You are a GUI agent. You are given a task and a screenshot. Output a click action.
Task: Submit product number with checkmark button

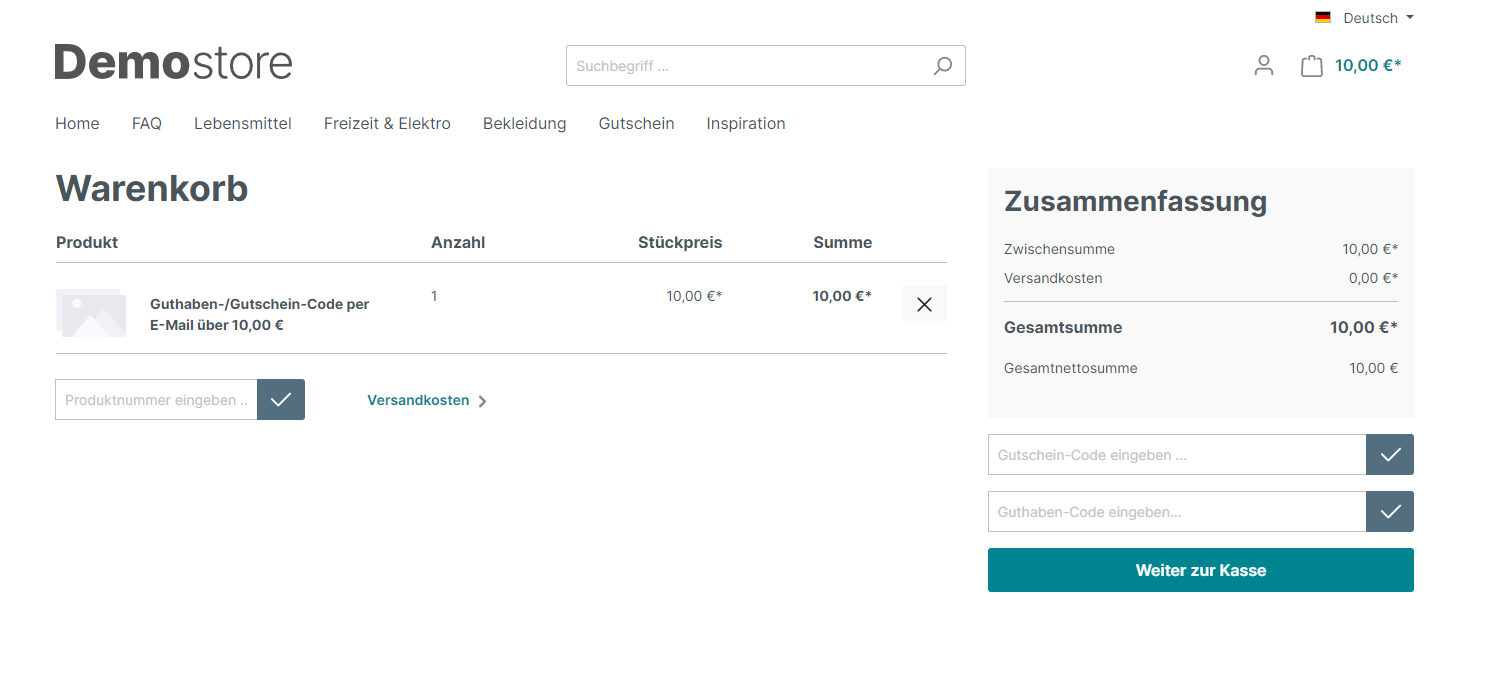(x=281, y=400)
